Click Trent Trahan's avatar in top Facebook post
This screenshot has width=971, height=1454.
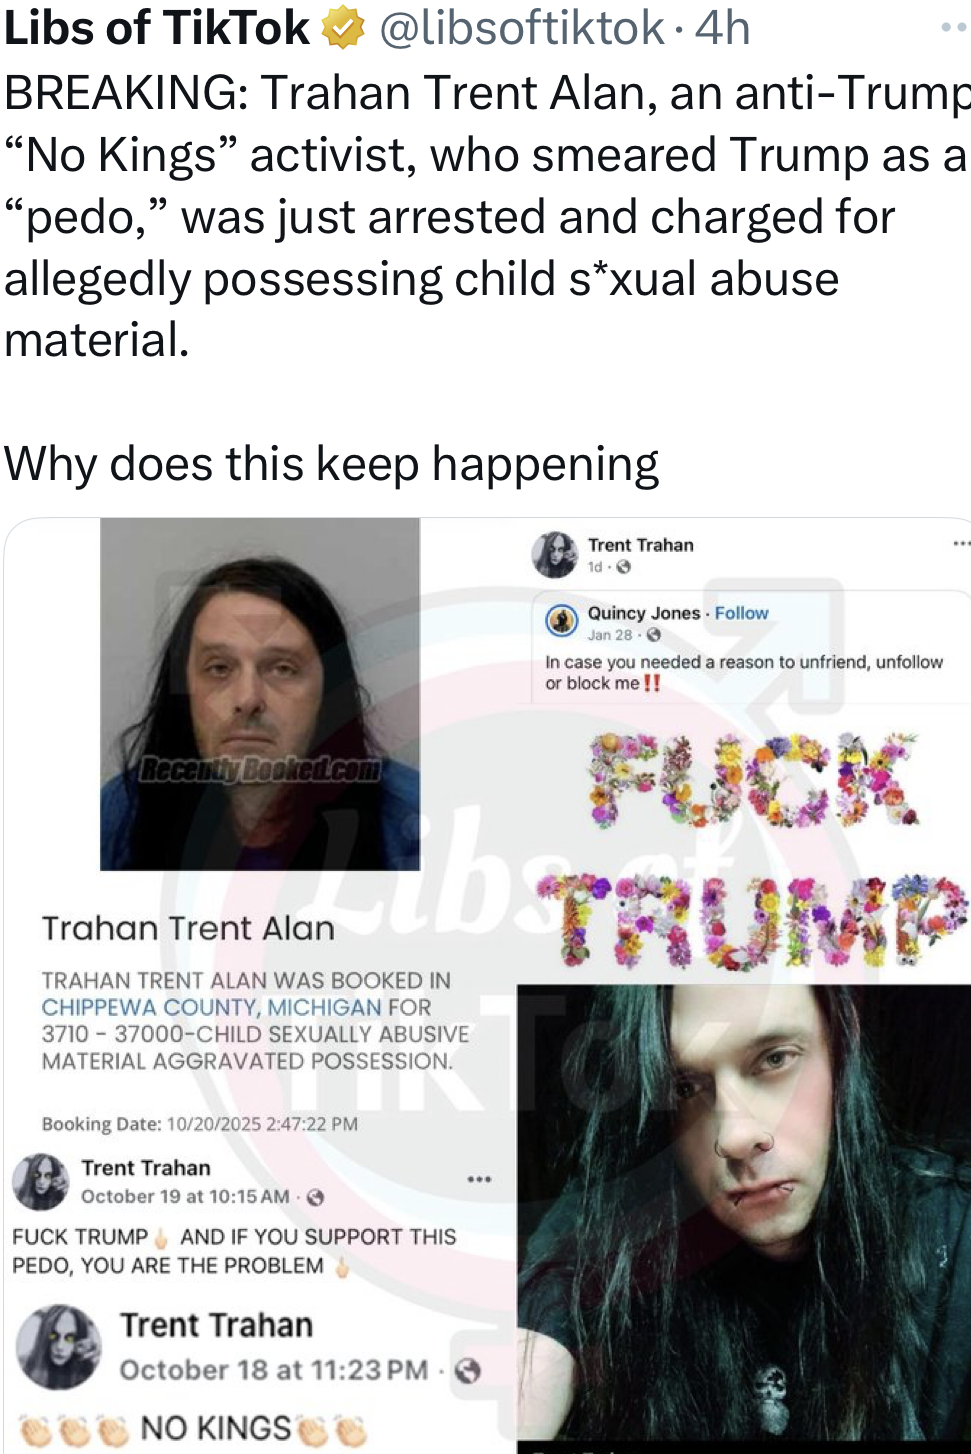point(555,555)
